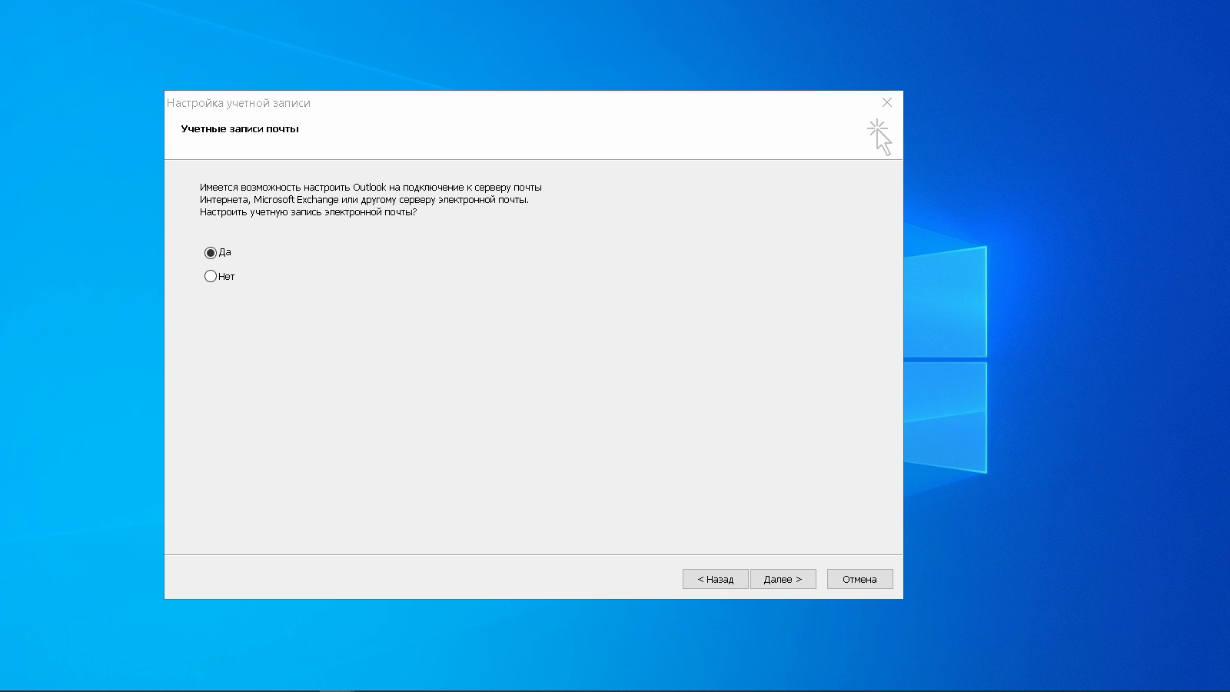
Task: Click empty desktop area below the dialog
Action: (x=530, y=645)
